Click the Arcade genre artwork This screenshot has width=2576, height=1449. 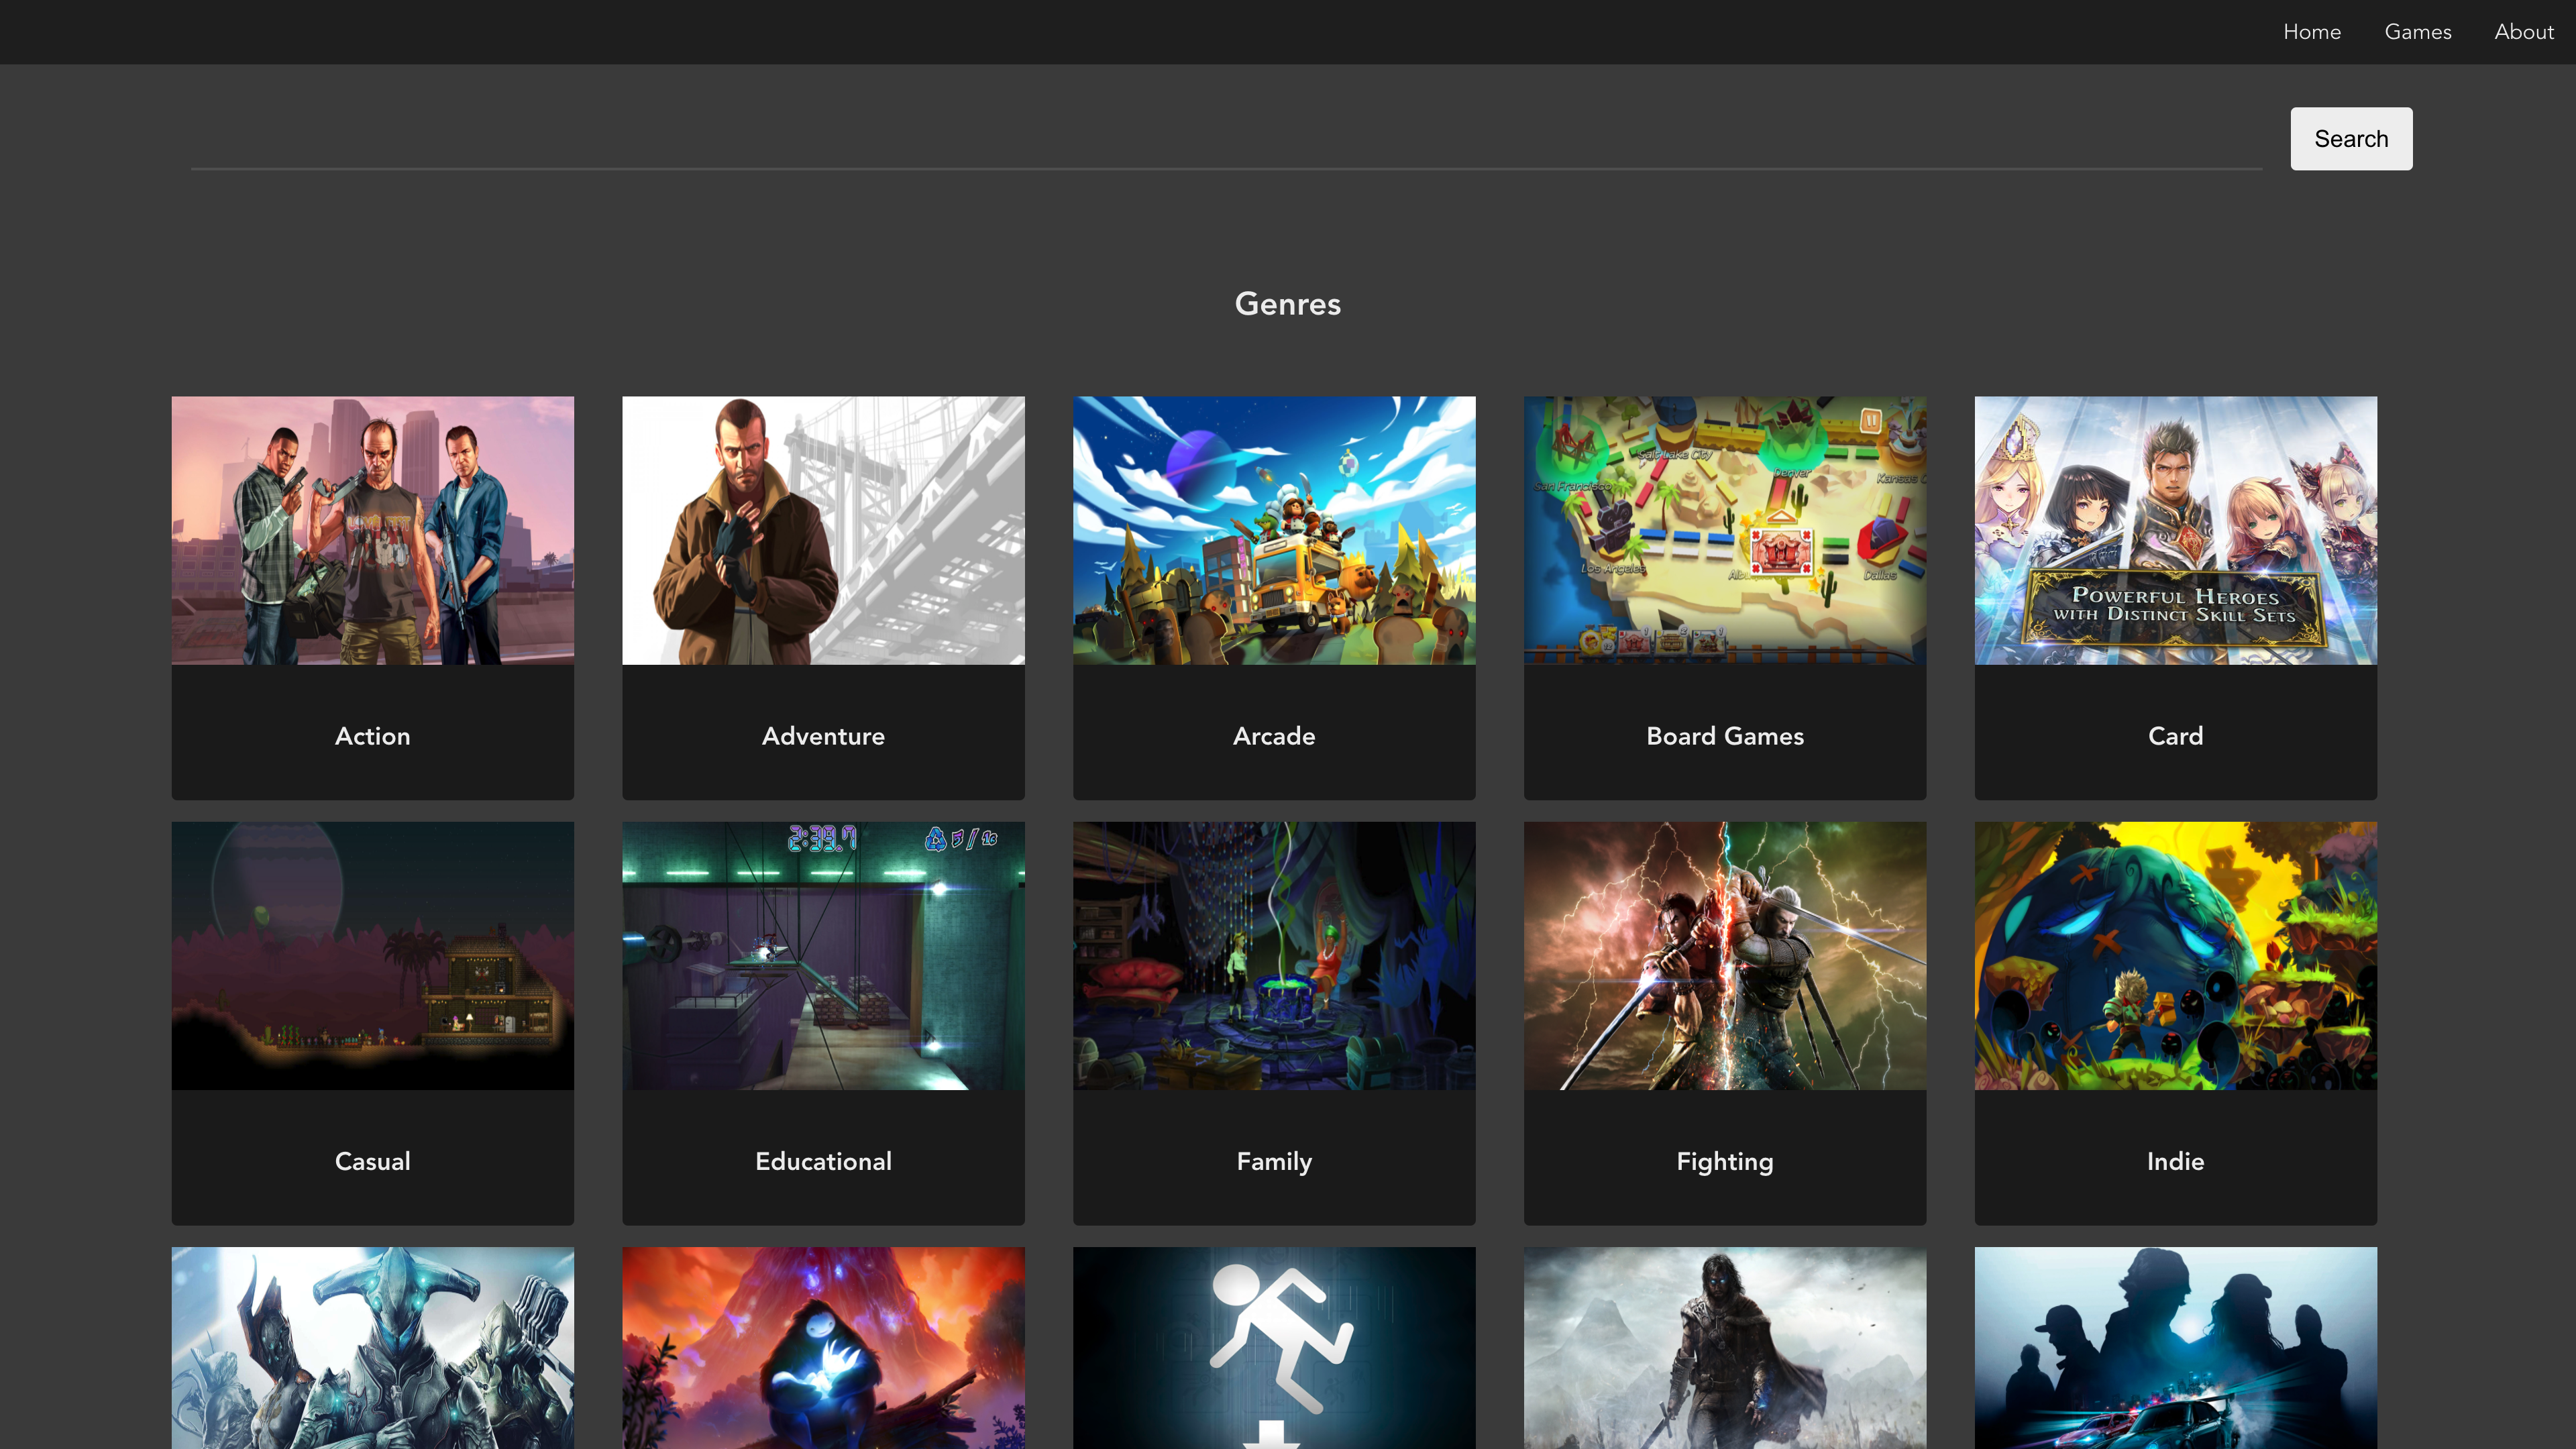(x=1274, y=530)
